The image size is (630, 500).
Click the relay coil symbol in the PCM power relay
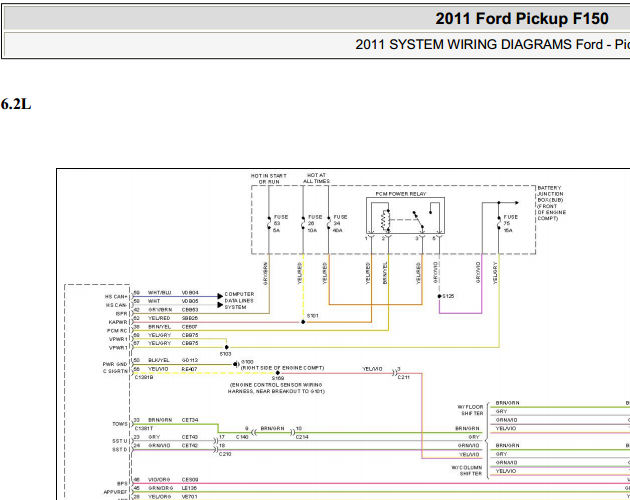tap(385, 220)
